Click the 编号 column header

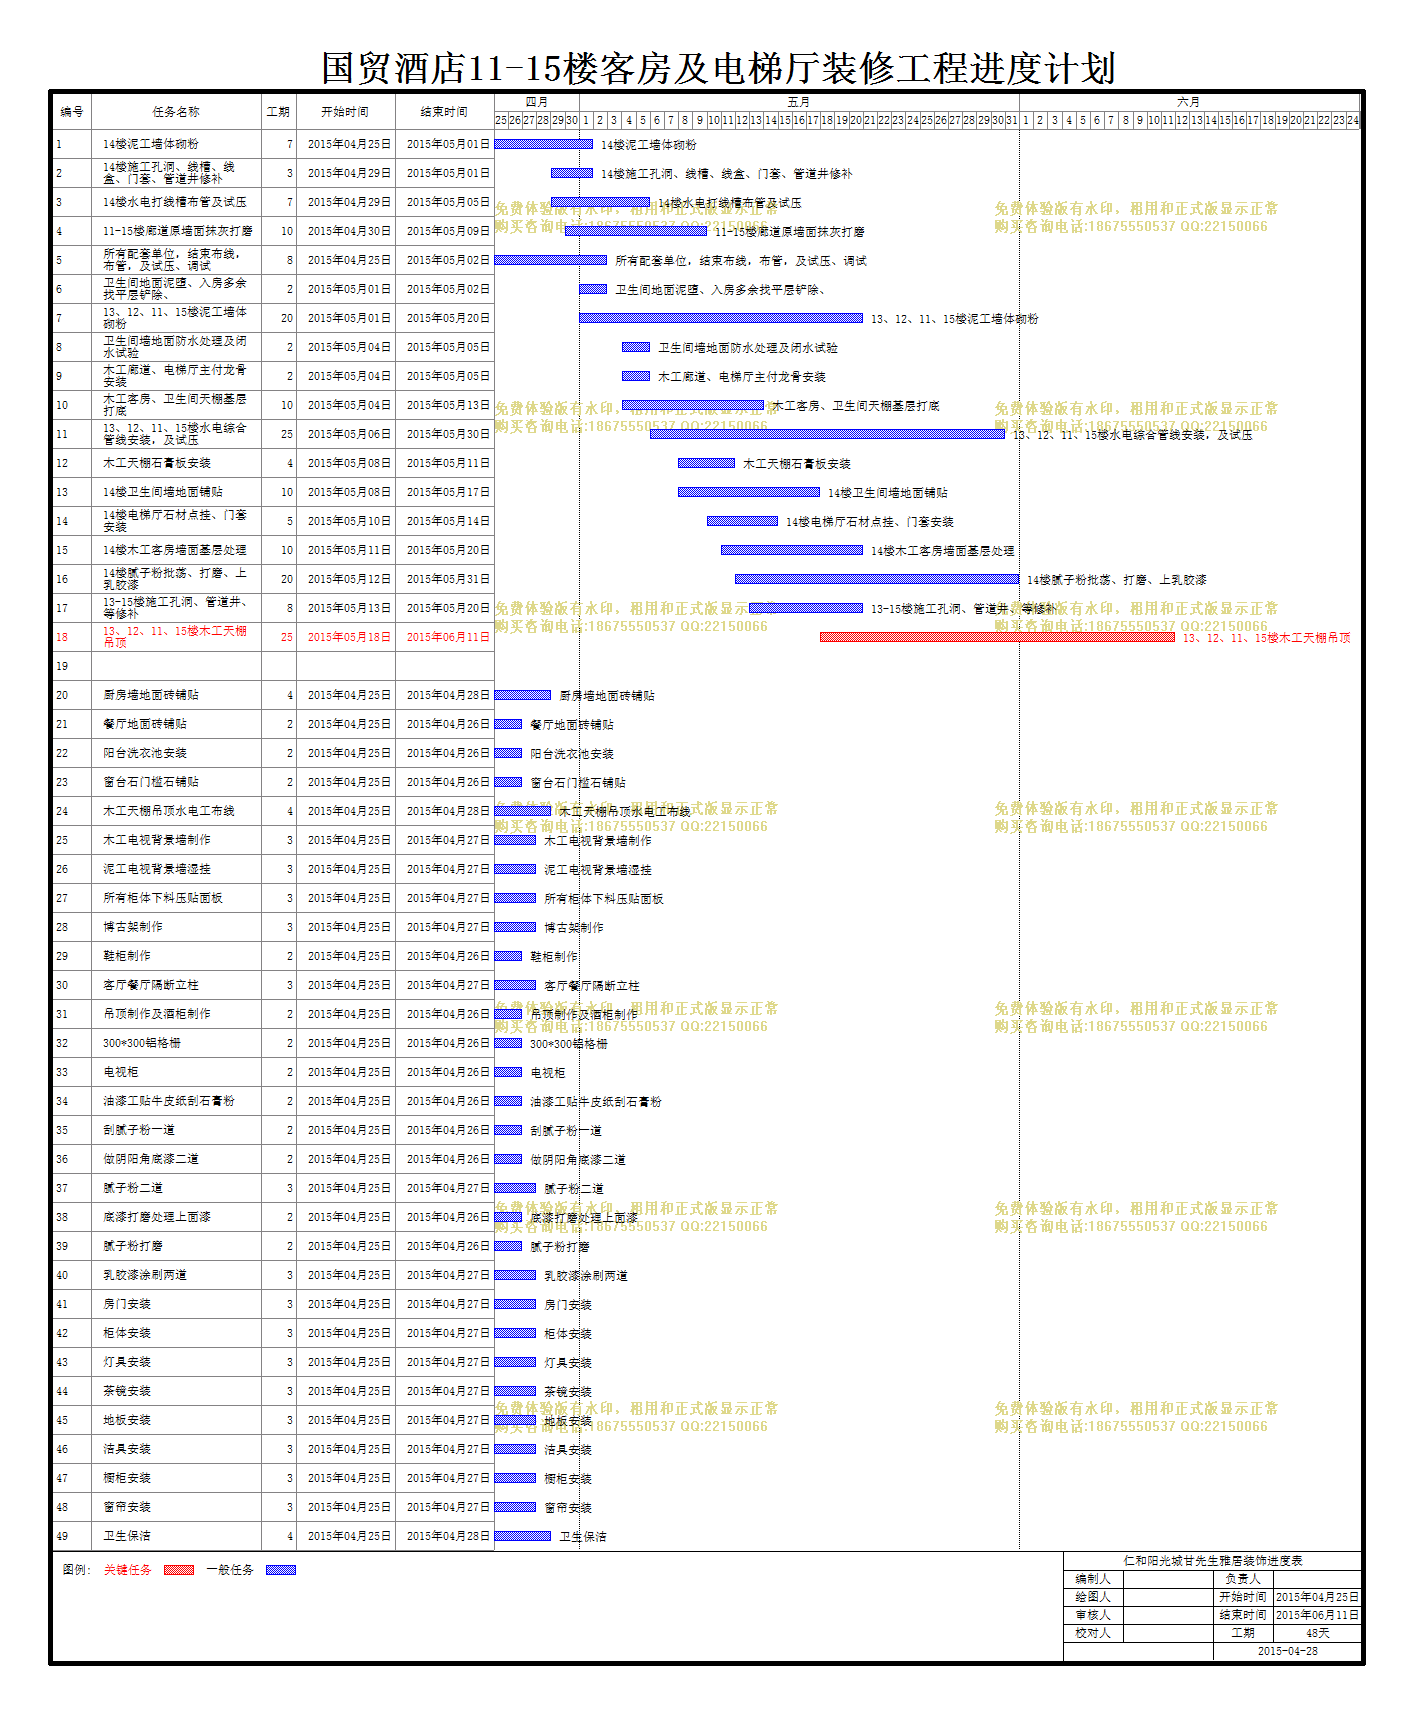tap(72, 112)
